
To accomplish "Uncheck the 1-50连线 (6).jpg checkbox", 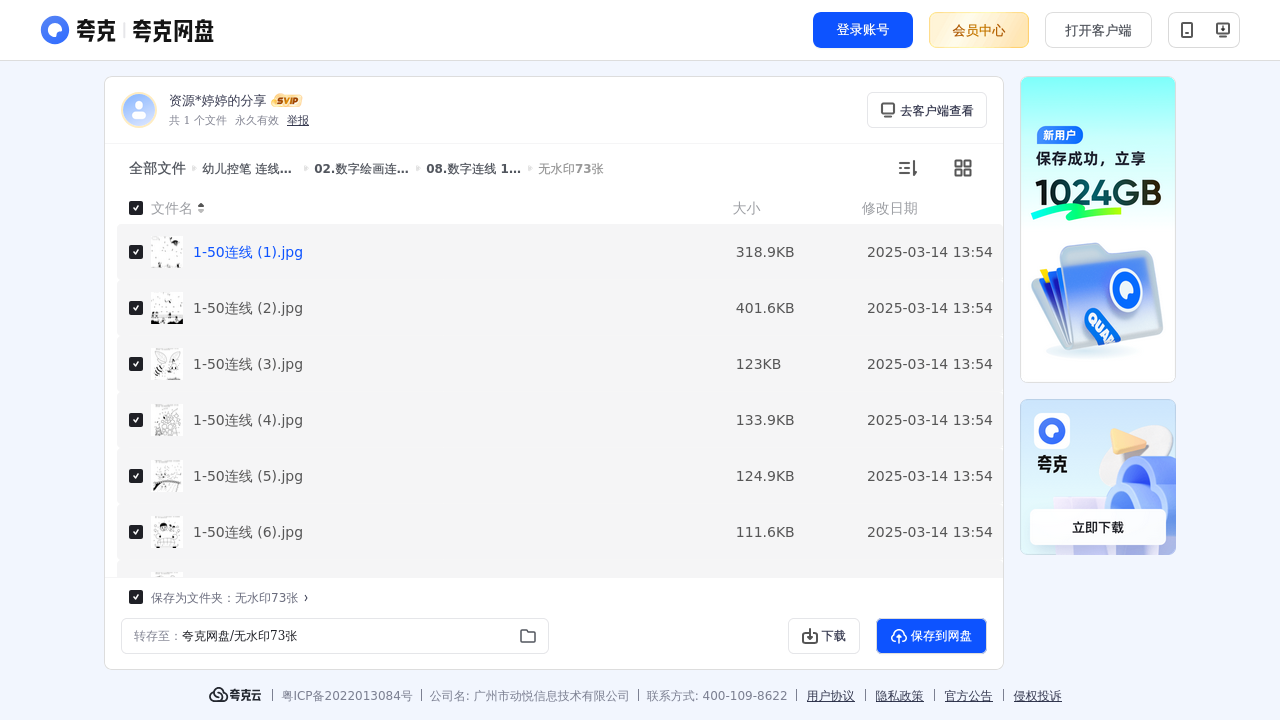I will 136,532.
